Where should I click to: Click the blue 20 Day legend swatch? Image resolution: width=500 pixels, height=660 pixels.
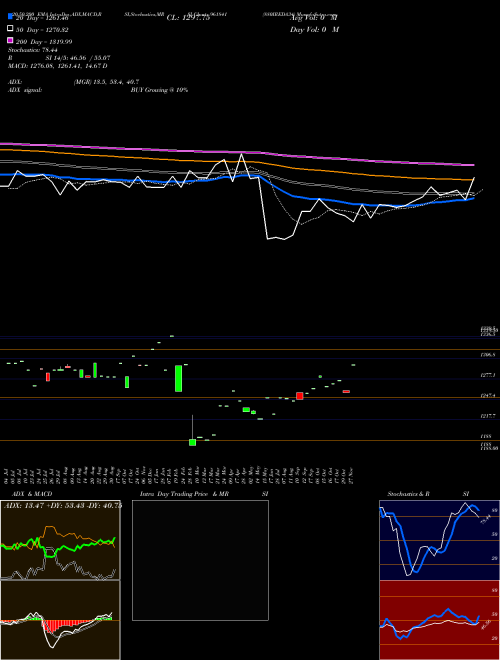coord(10,16)
